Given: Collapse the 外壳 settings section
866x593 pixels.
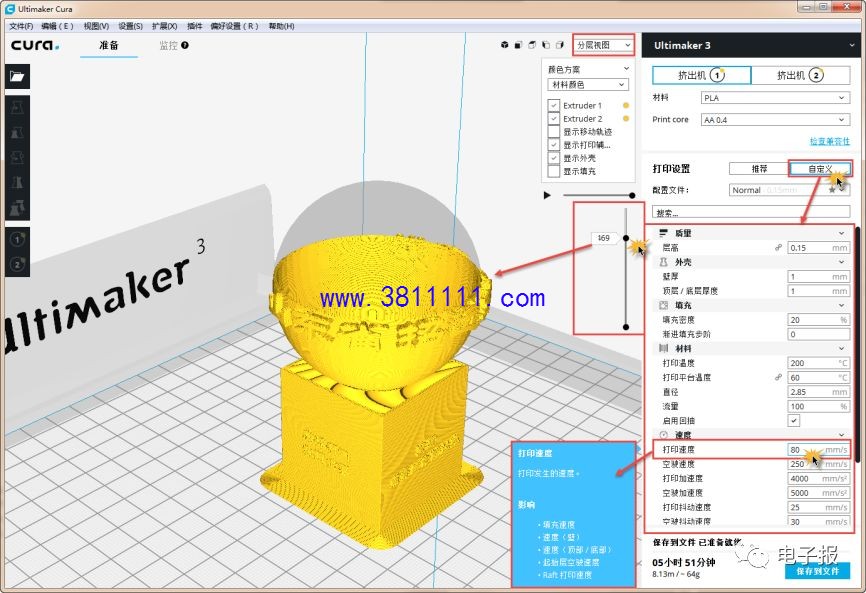Looking at the screenshot, I should click(842, 262).
